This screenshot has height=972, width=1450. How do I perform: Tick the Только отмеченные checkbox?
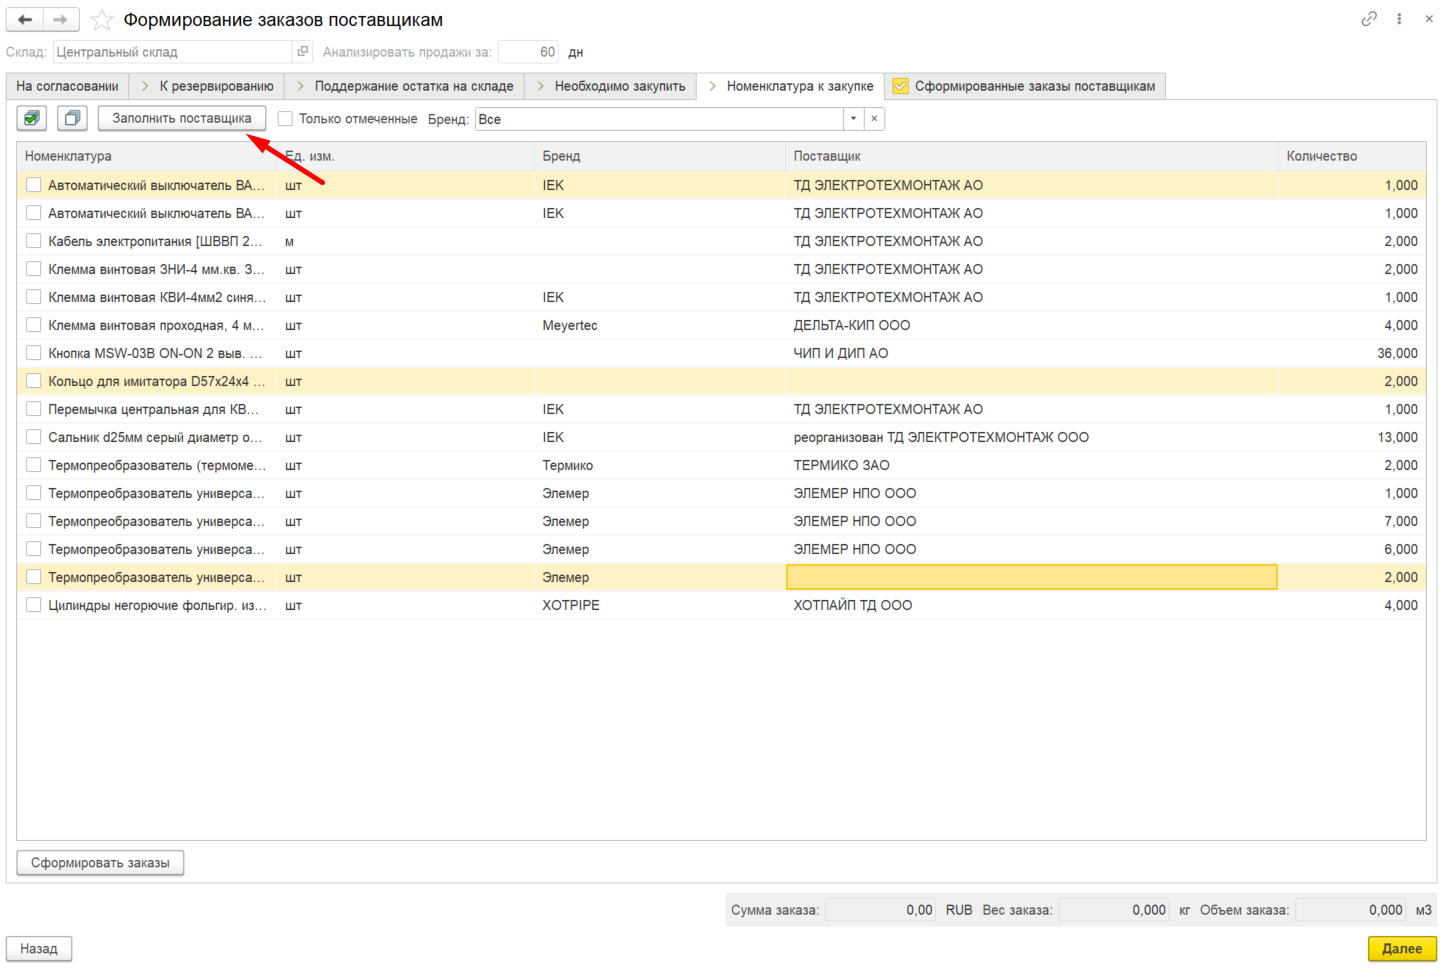click(285, 119)
